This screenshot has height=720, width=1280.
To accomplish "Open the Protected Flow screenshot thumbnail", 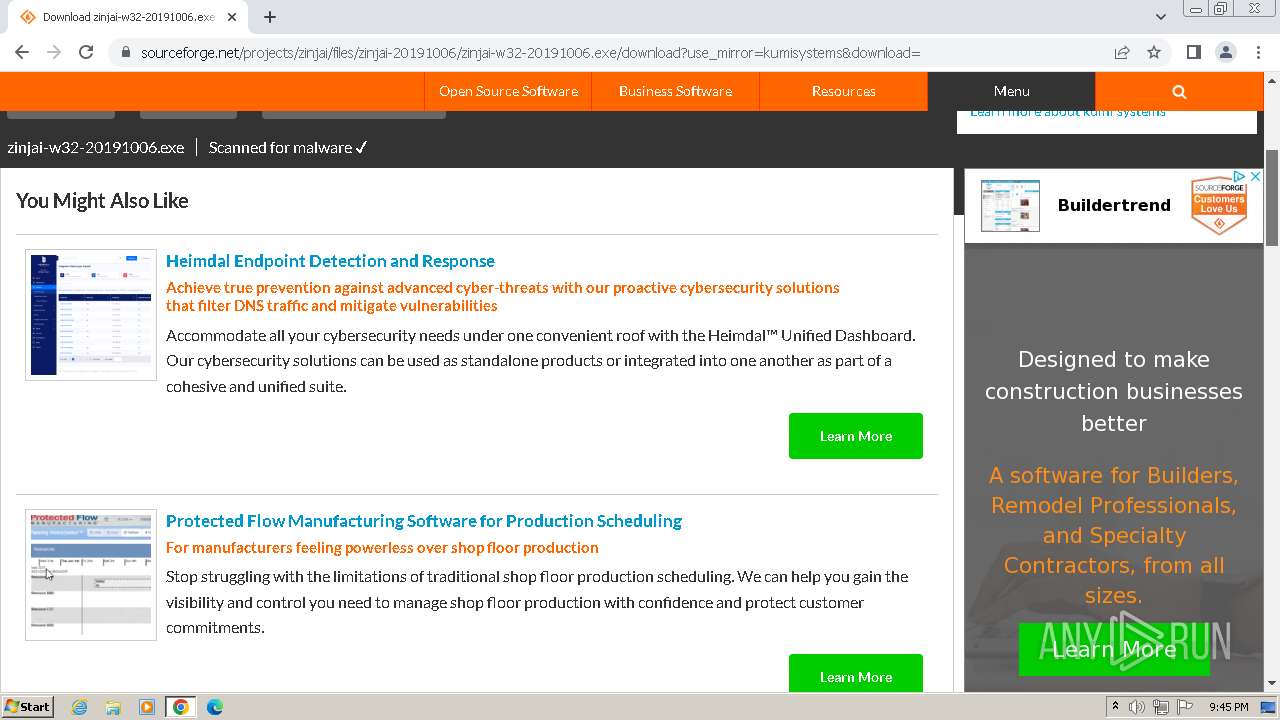I will point(91,575).
